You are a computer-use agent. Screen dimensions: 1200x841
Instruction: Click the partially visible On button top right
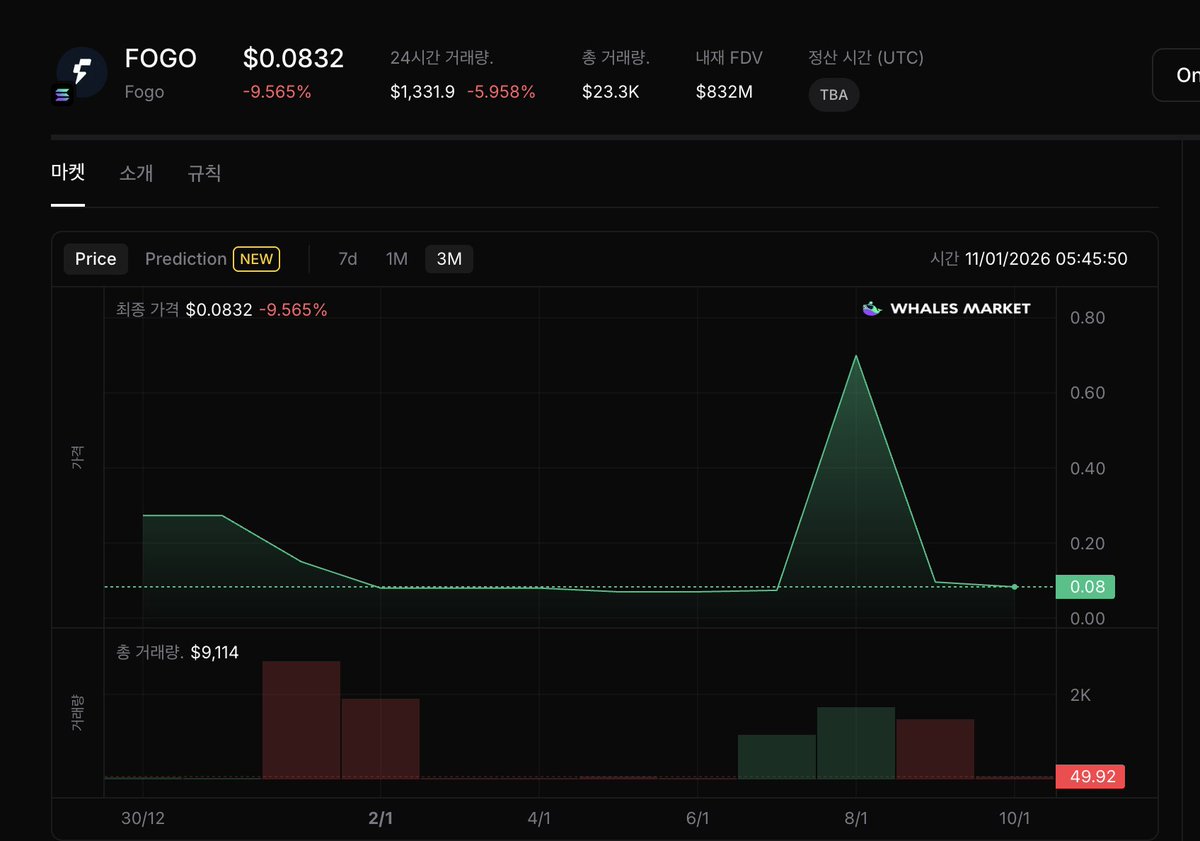coord(1184,74)
